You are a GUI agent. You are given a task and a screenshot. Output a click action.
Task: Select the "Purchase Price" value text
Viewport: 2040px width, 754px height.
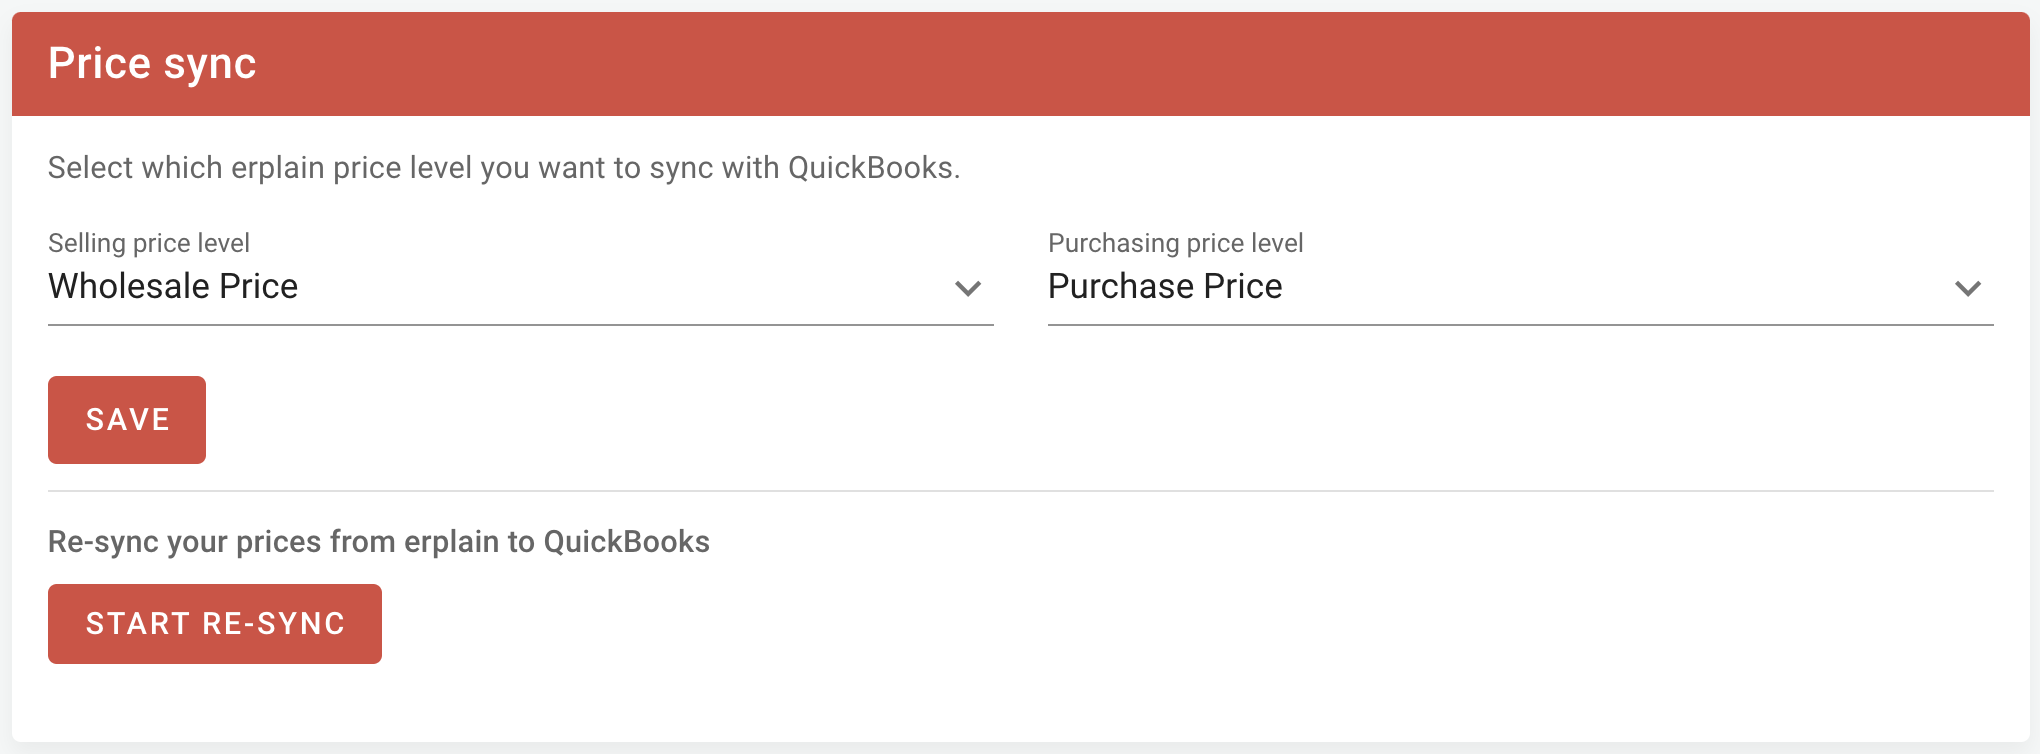click(x=1165, y=287)
